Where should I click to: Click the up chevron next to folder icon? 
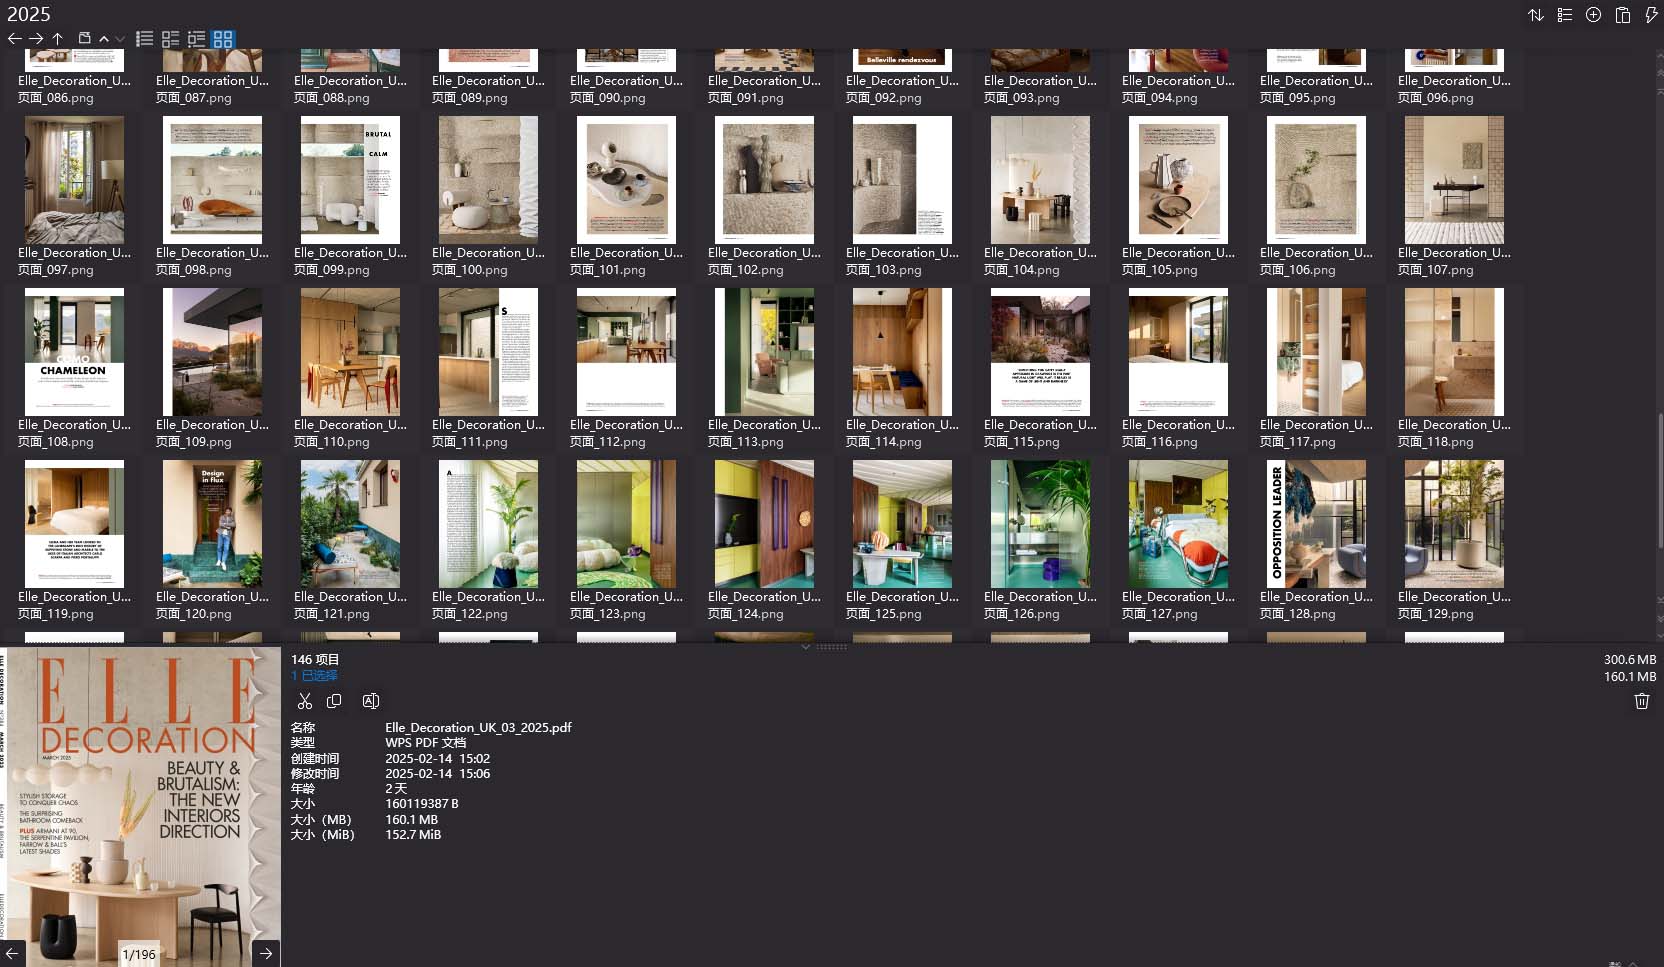pos(104,38)
